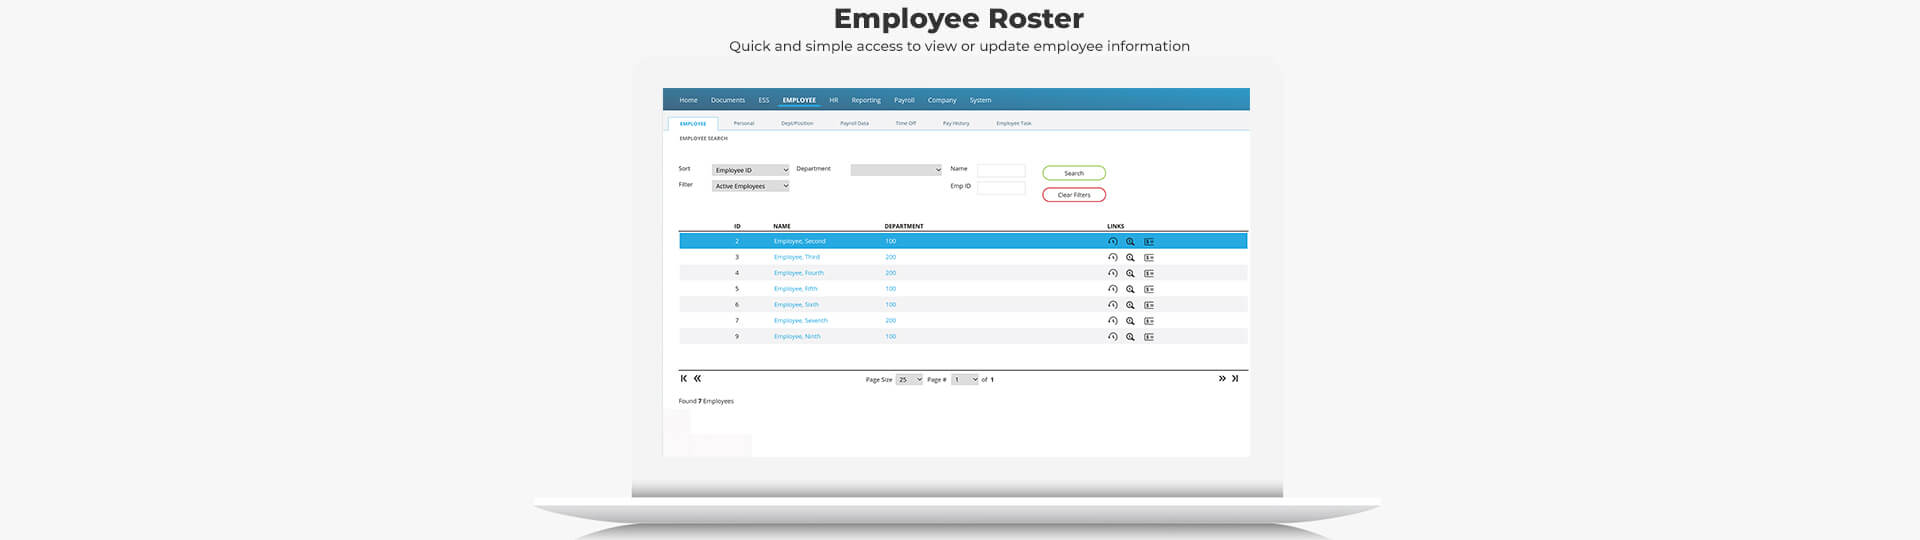View details magnifier for Employee, Sixth
Screen dimensions: 1920x540
1130,305
